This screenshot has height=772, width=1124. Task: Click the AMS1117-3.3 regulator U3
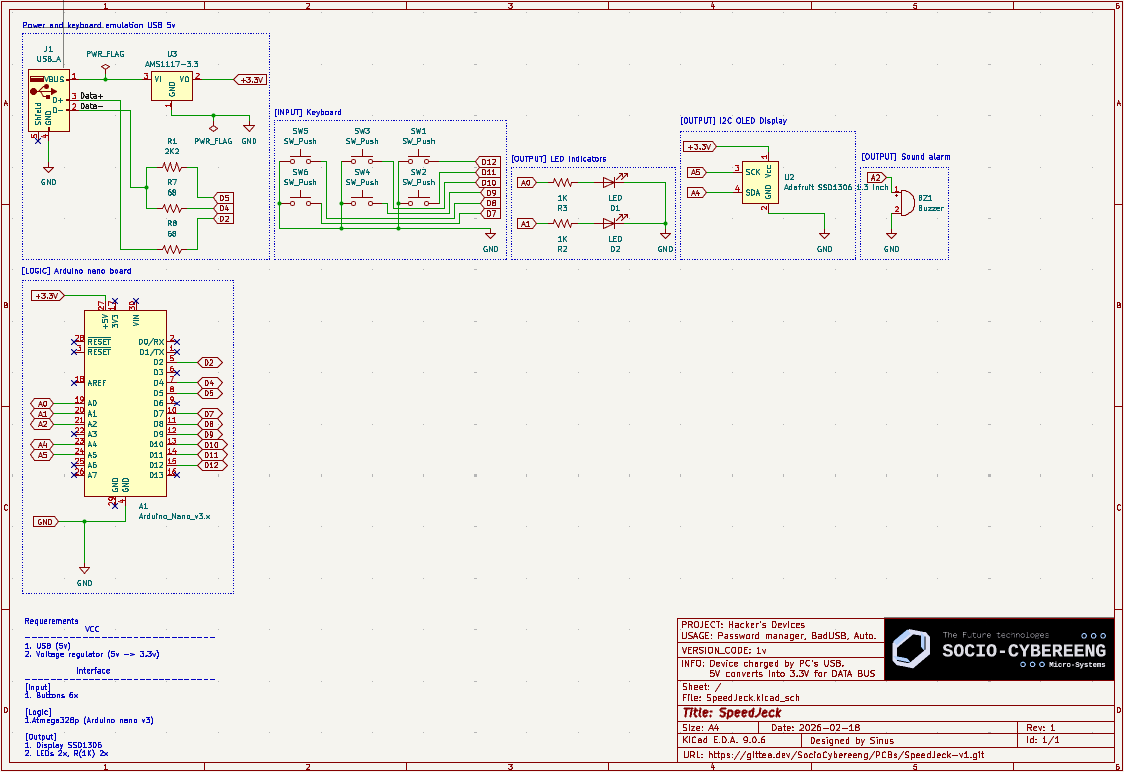pos(172,85)
